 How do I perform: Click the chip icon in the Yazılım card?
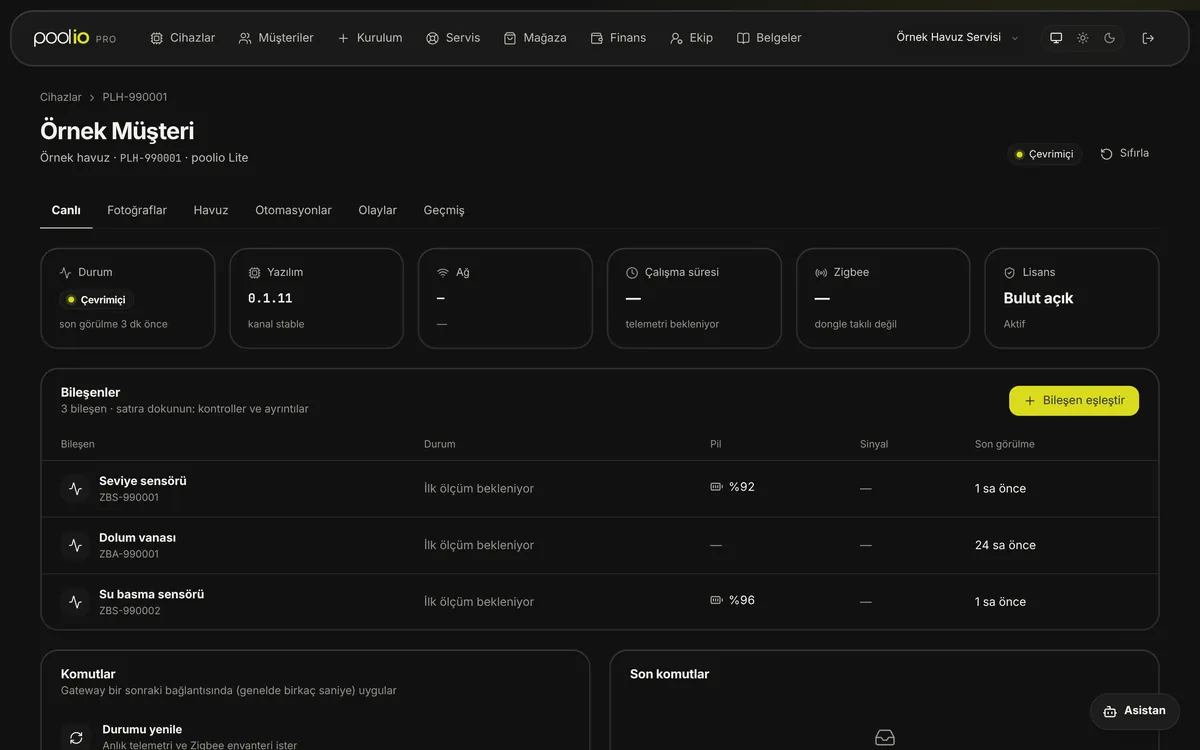(x=254, y=272)
